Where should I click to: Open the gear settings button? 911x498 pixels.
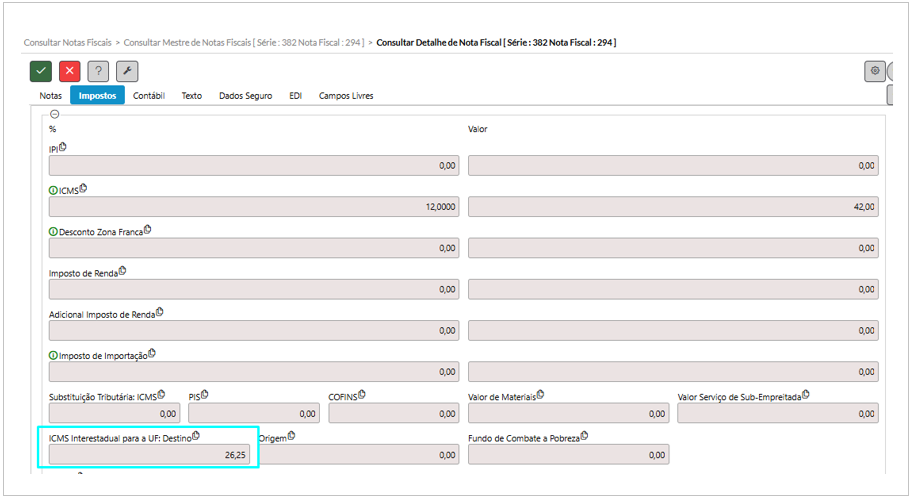click(875, 71)
